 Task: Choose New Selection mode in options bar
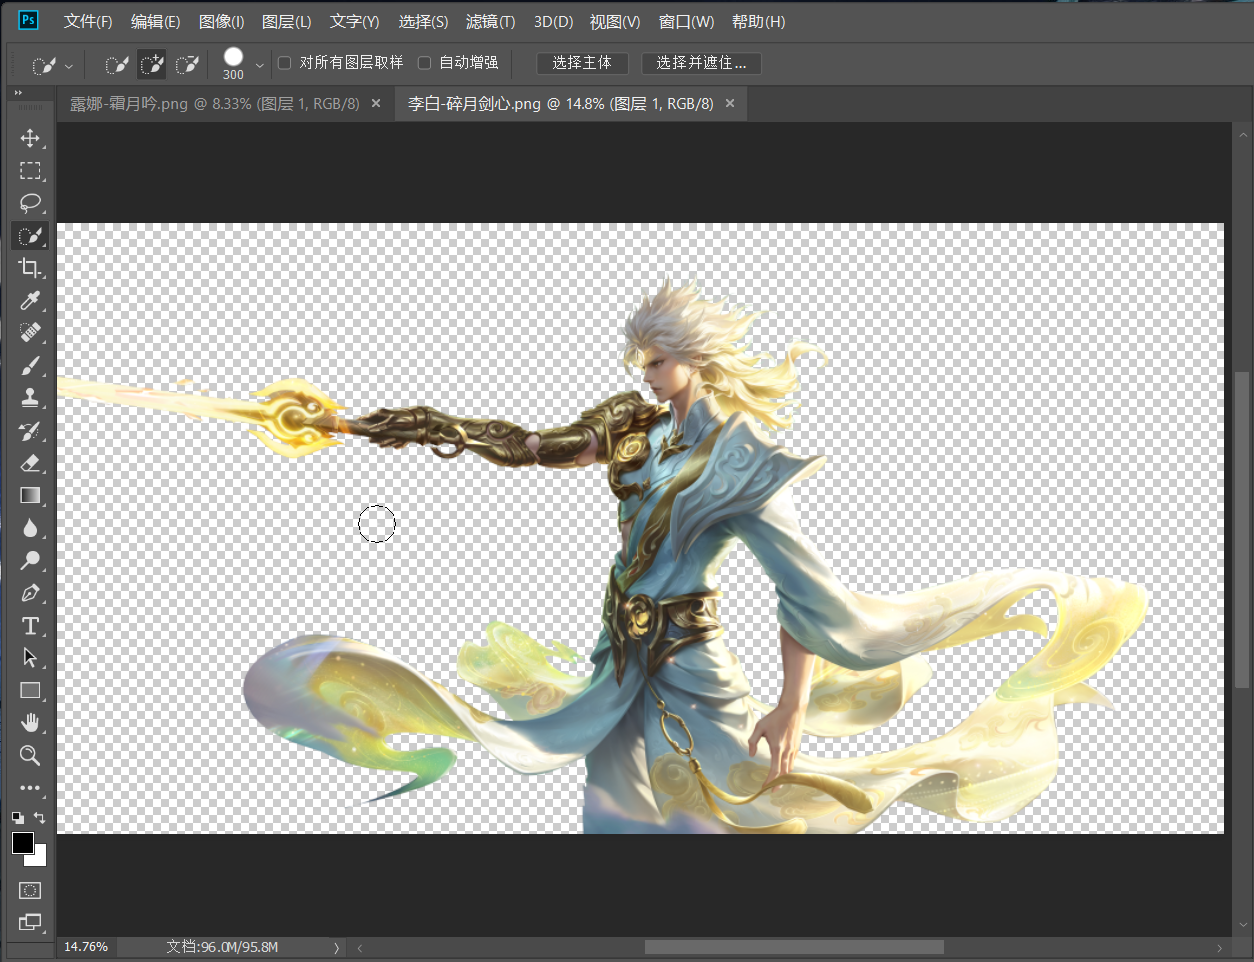pos(117,65)
